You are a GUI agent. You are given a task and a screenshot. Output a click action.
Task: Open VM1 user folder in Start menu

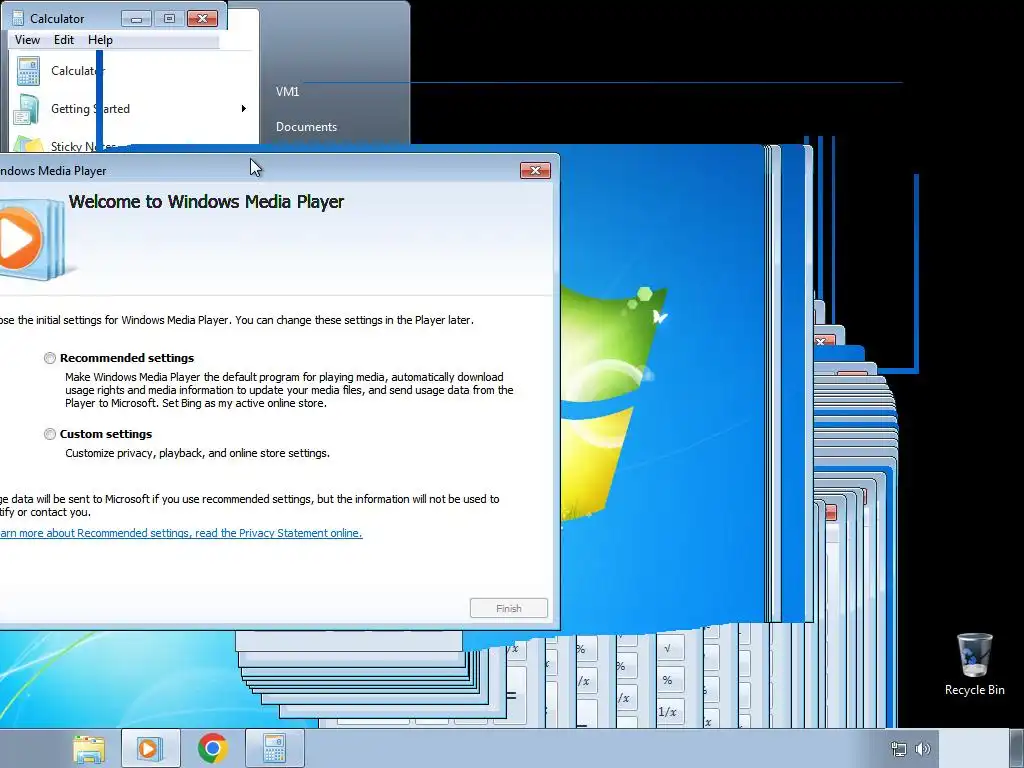pos(287,91)
